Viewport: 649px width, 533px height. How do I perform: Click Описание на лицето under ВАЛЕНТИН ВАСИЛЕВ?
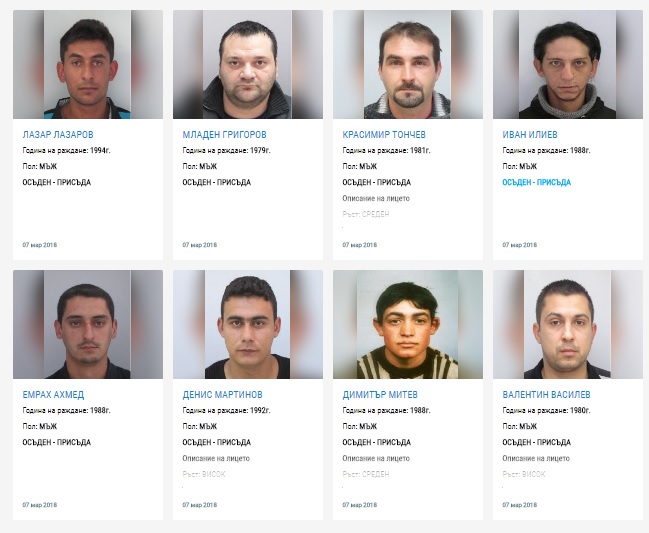(x=536, y=458)
